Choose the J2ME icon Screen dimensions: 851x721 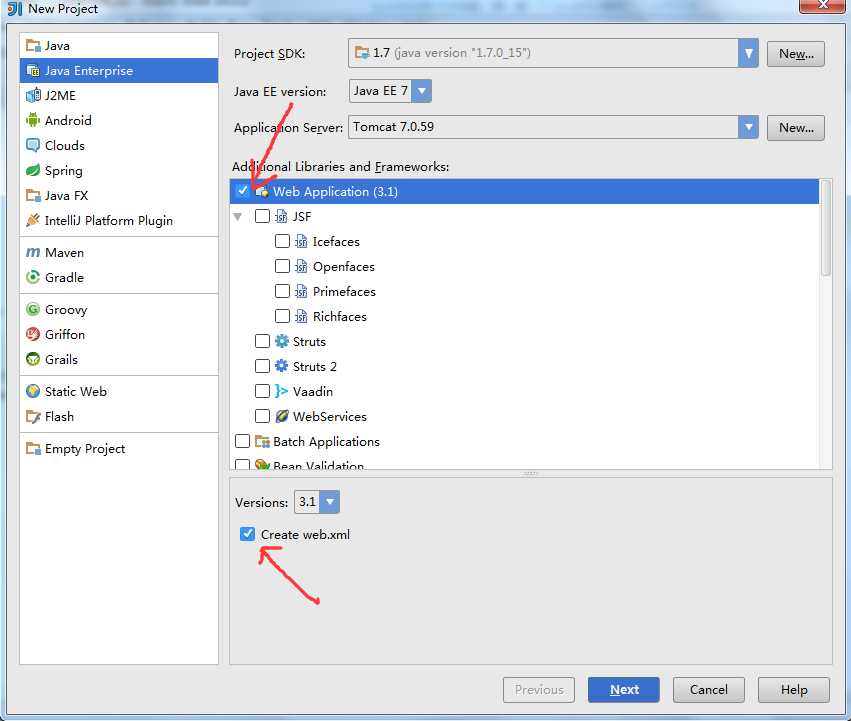coord(33,96)
